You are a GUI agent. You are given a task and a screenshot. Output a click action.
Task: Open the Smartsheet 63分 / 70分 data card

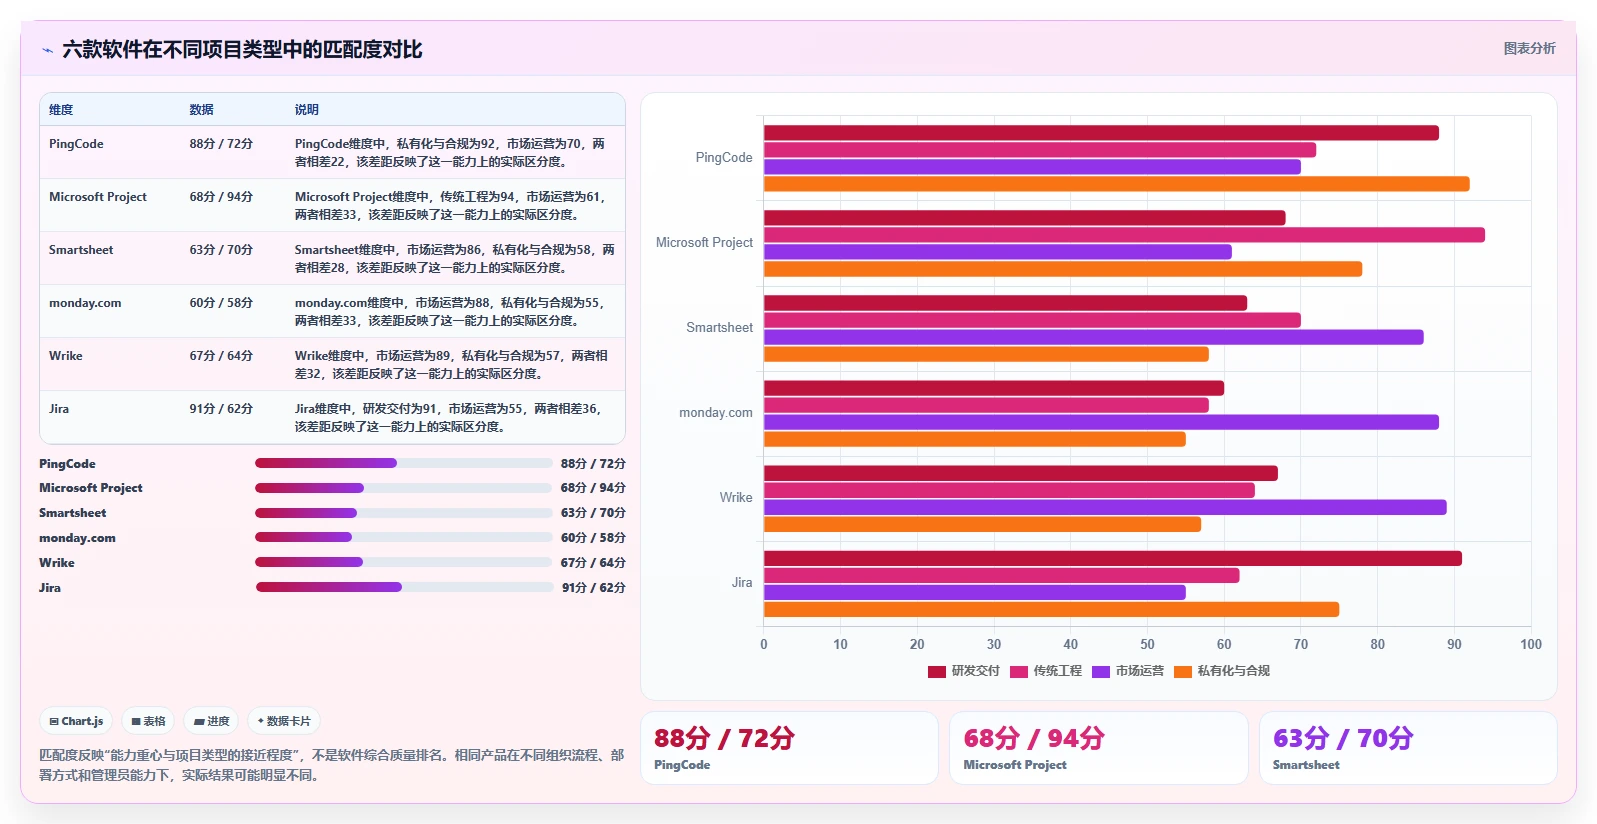pyautogui.click(x=1408, y=748)
